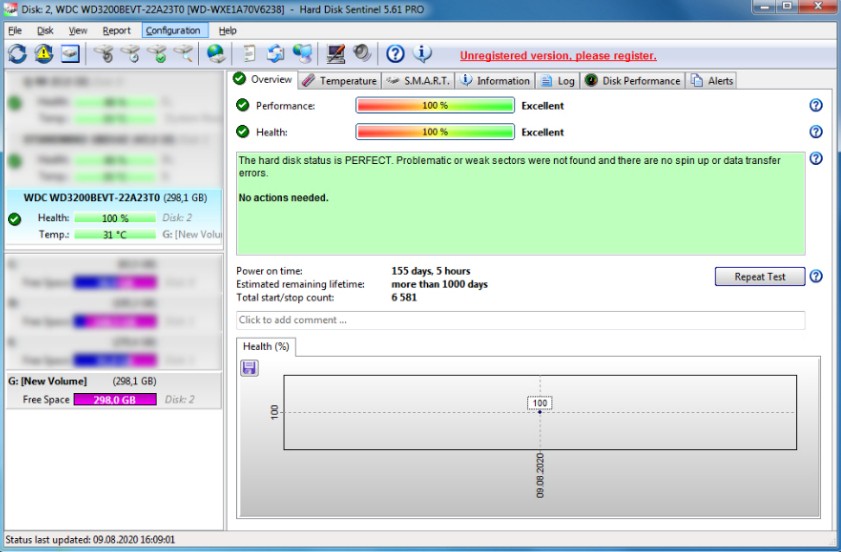
Task: Click the '6 581' start/stop count value
Action: point(404,298)
